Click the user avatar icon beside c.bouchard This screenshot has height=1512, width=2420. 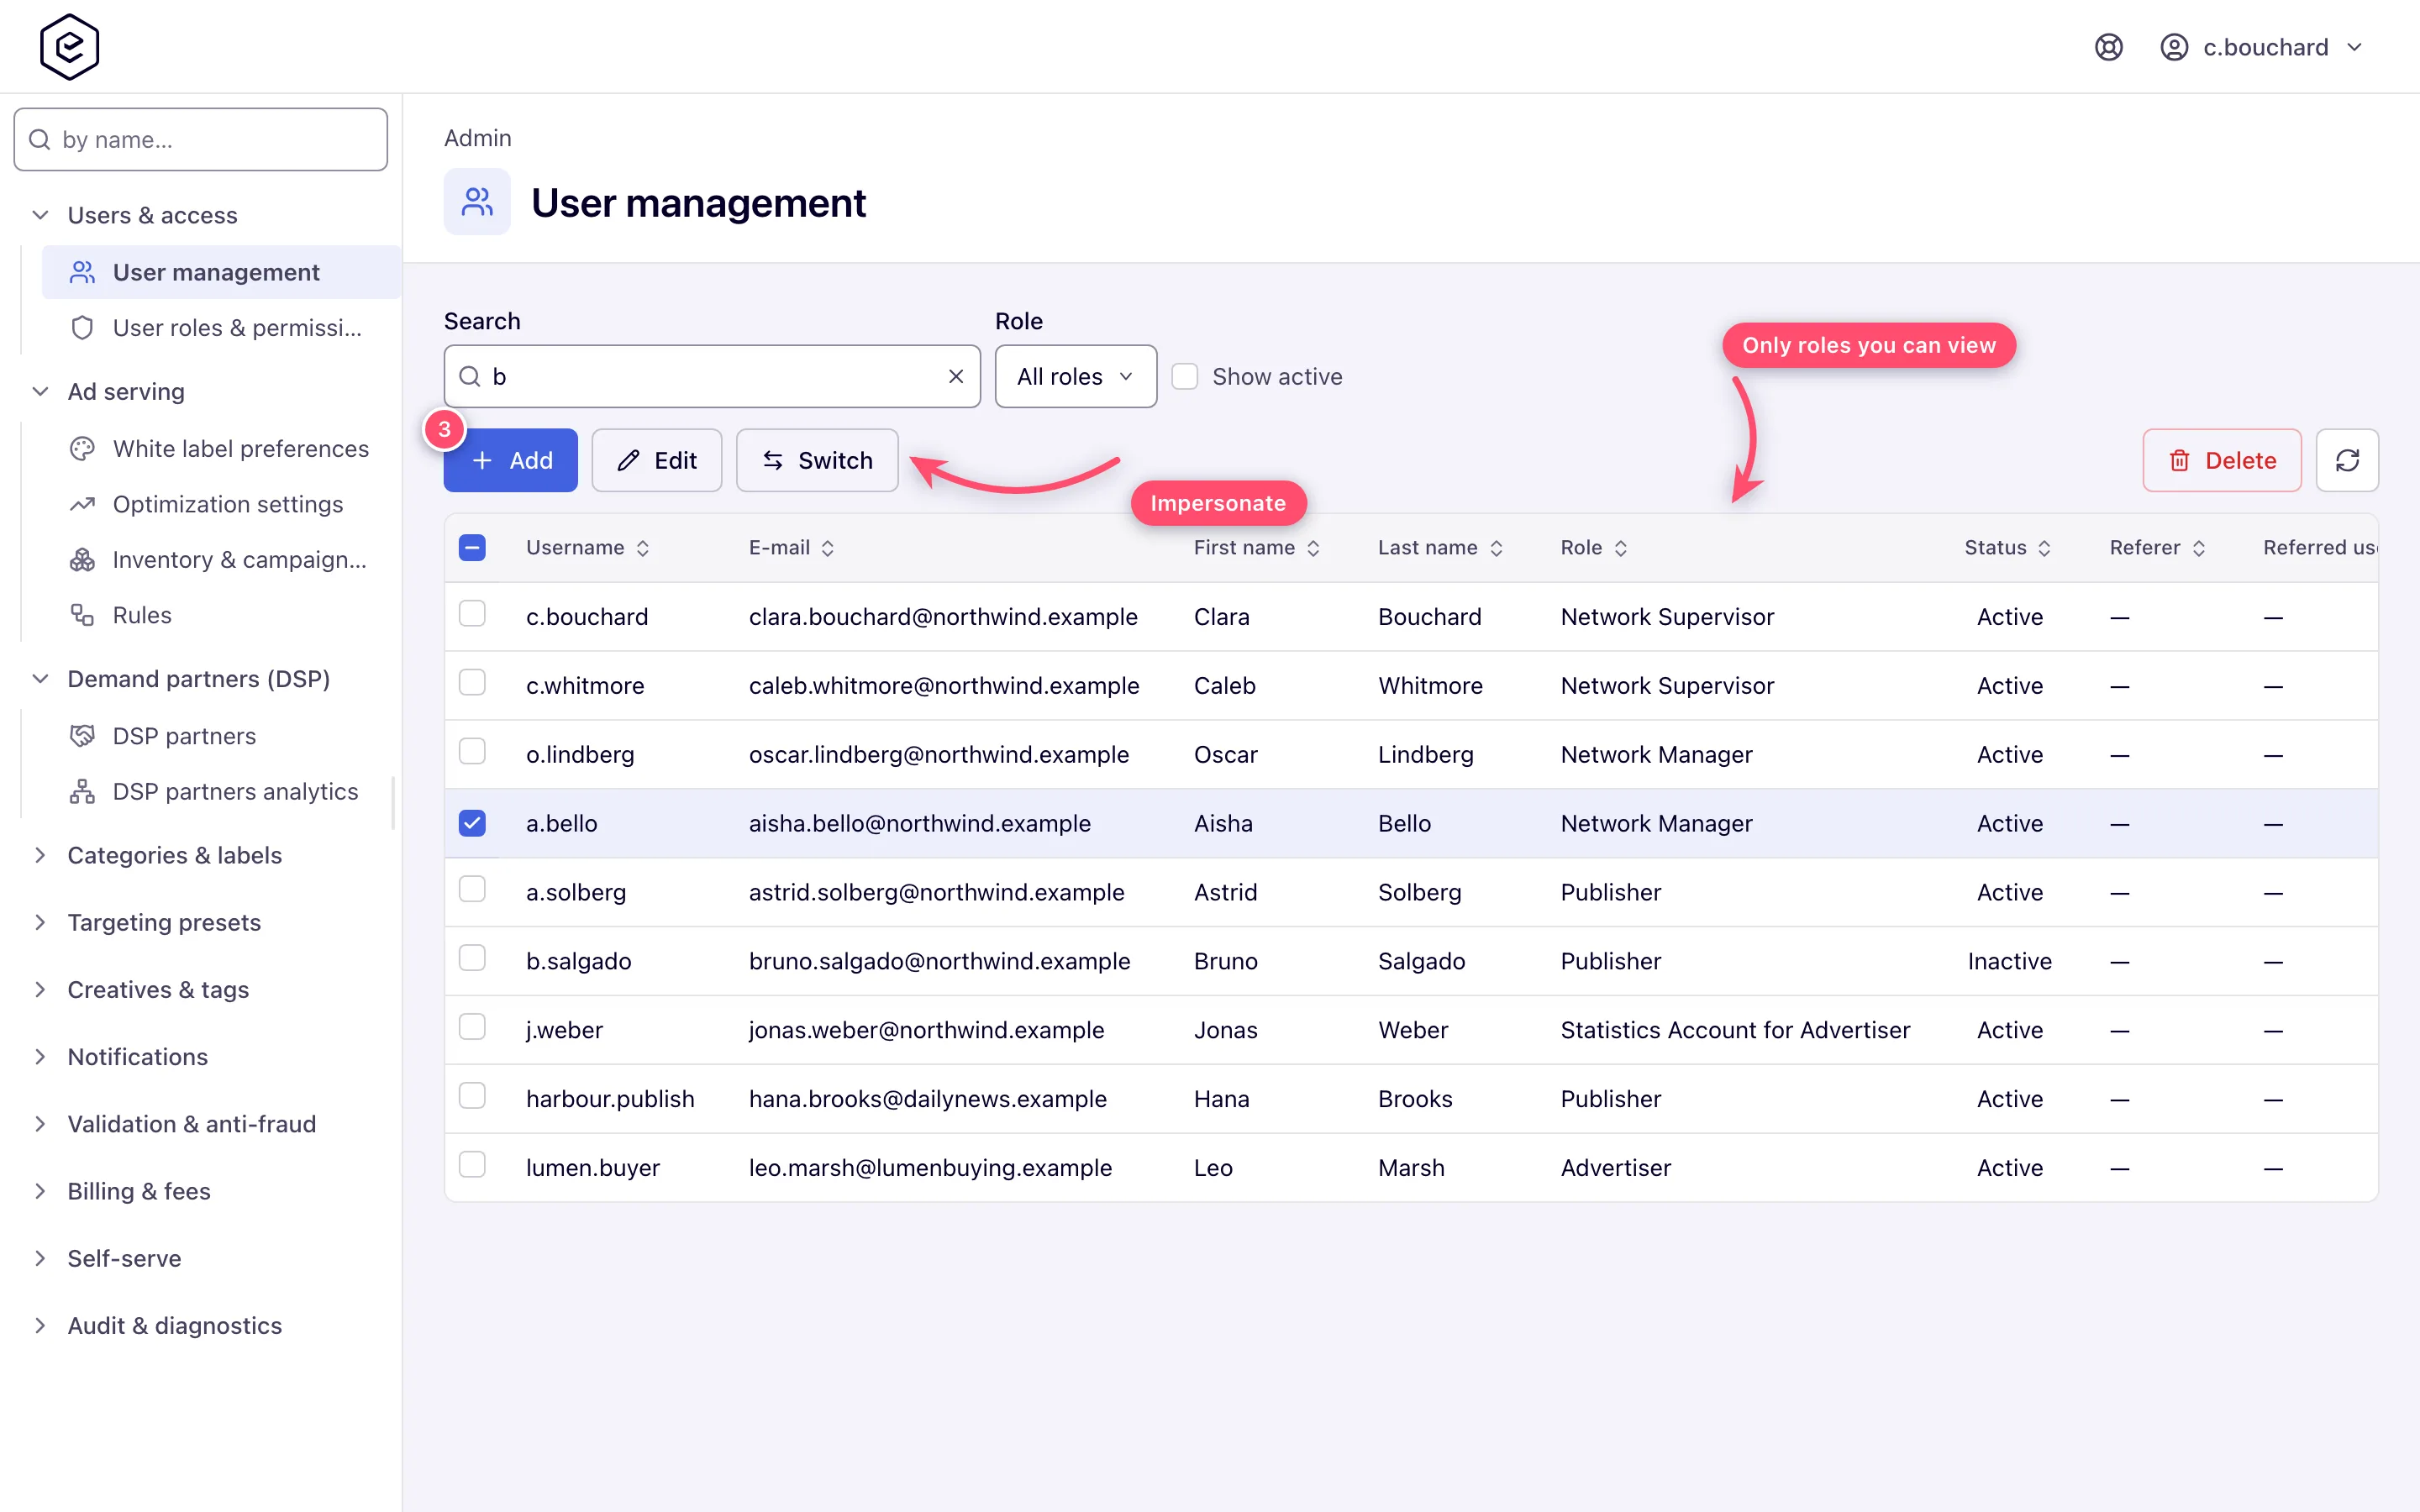click(2174, 47)
